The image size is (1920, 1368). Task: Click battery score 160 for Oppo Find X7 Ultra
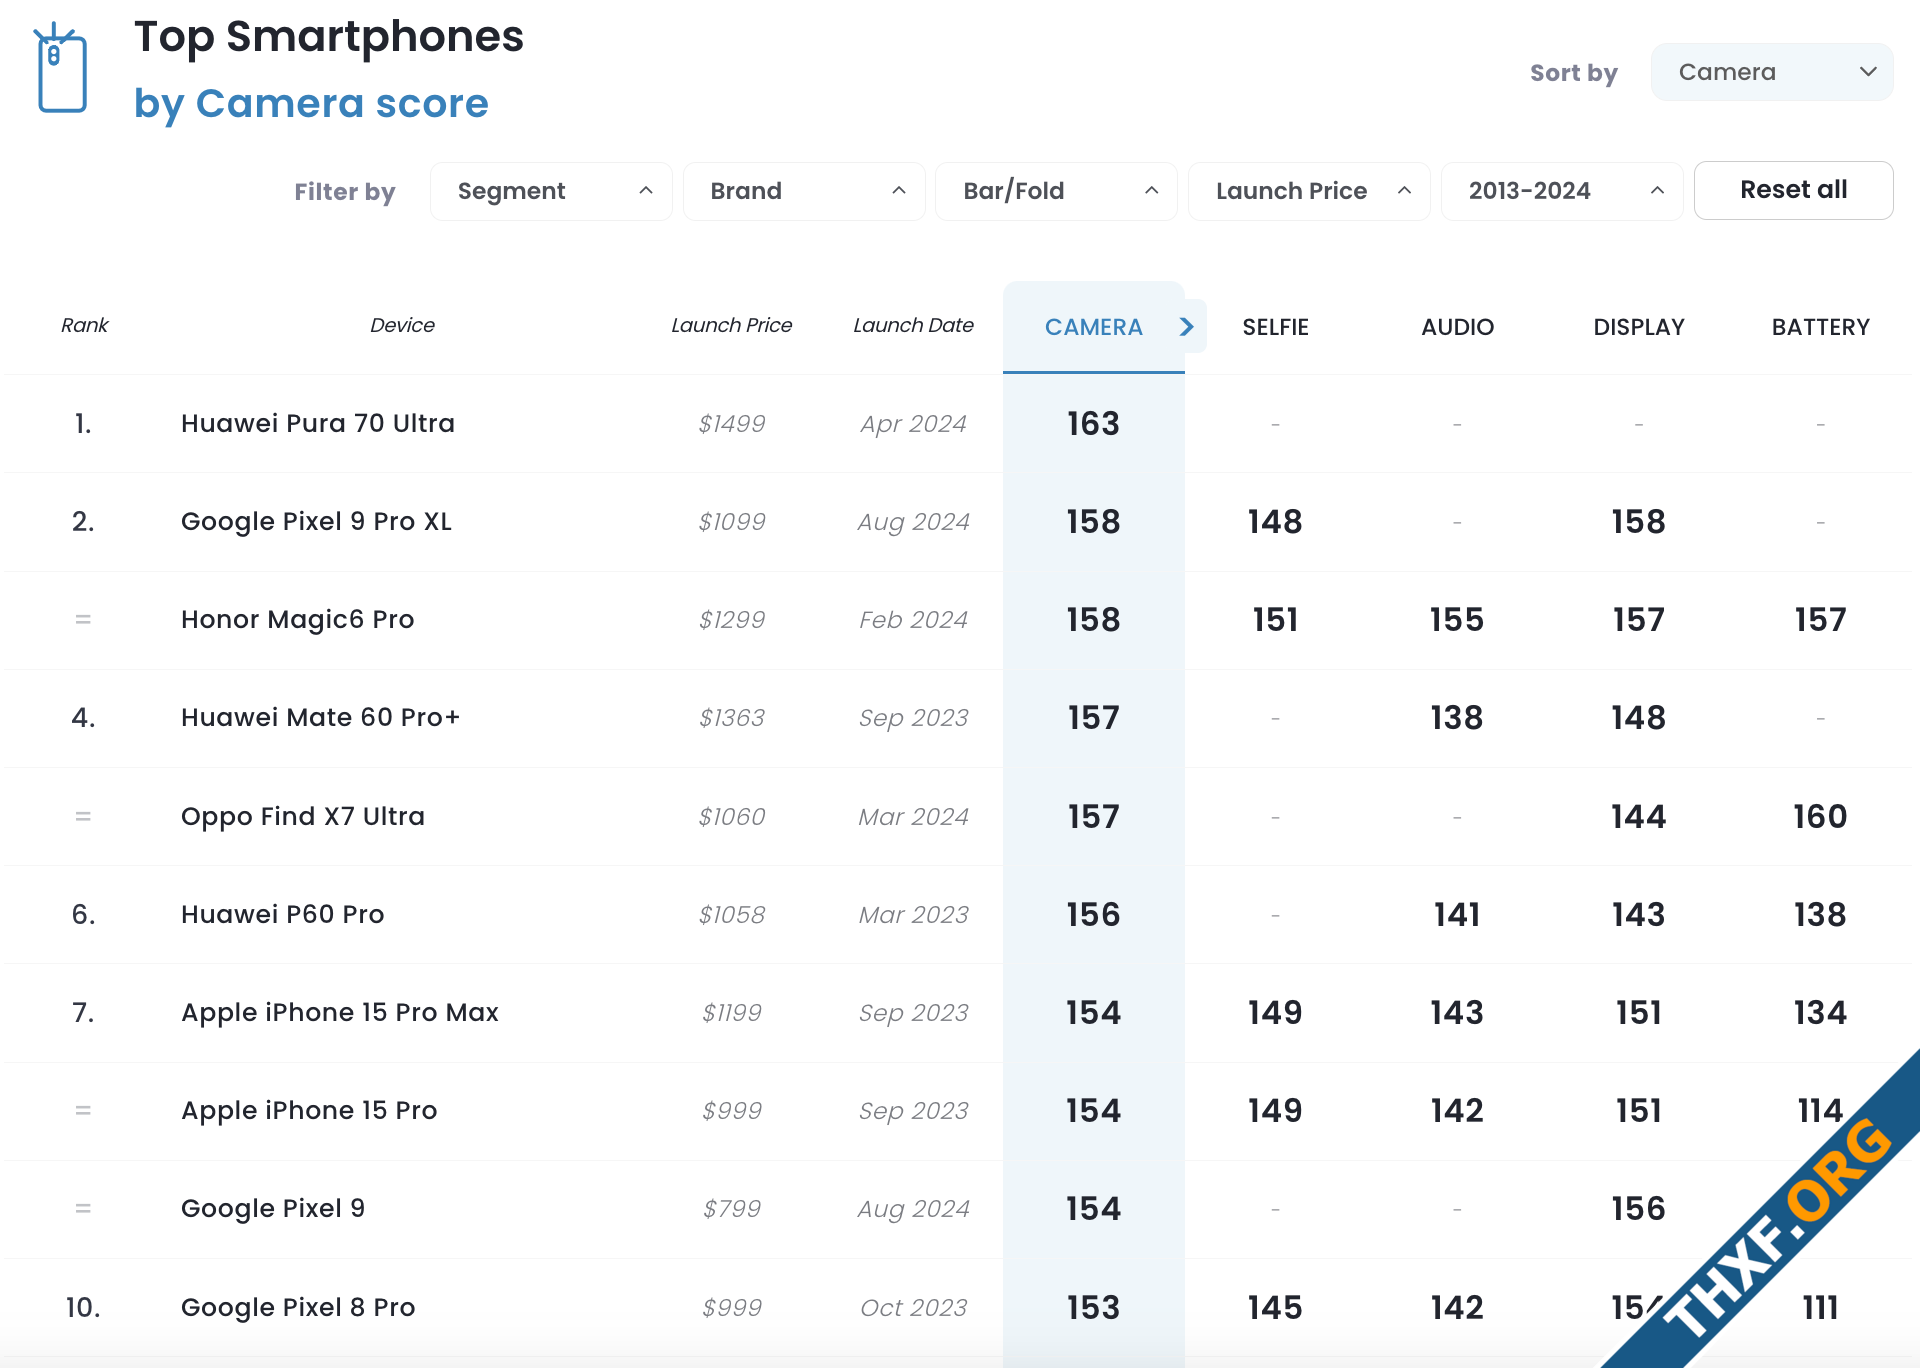[1820, 816]
